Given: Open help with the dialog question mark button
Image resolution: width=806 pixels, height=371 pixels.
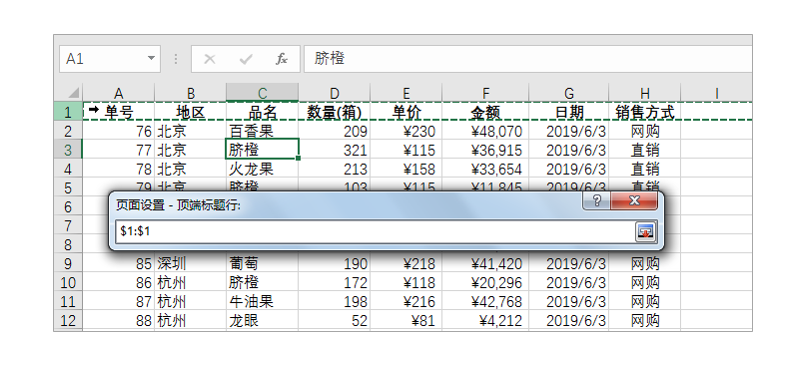Looking at the screenshot, I should coord(596,200).
